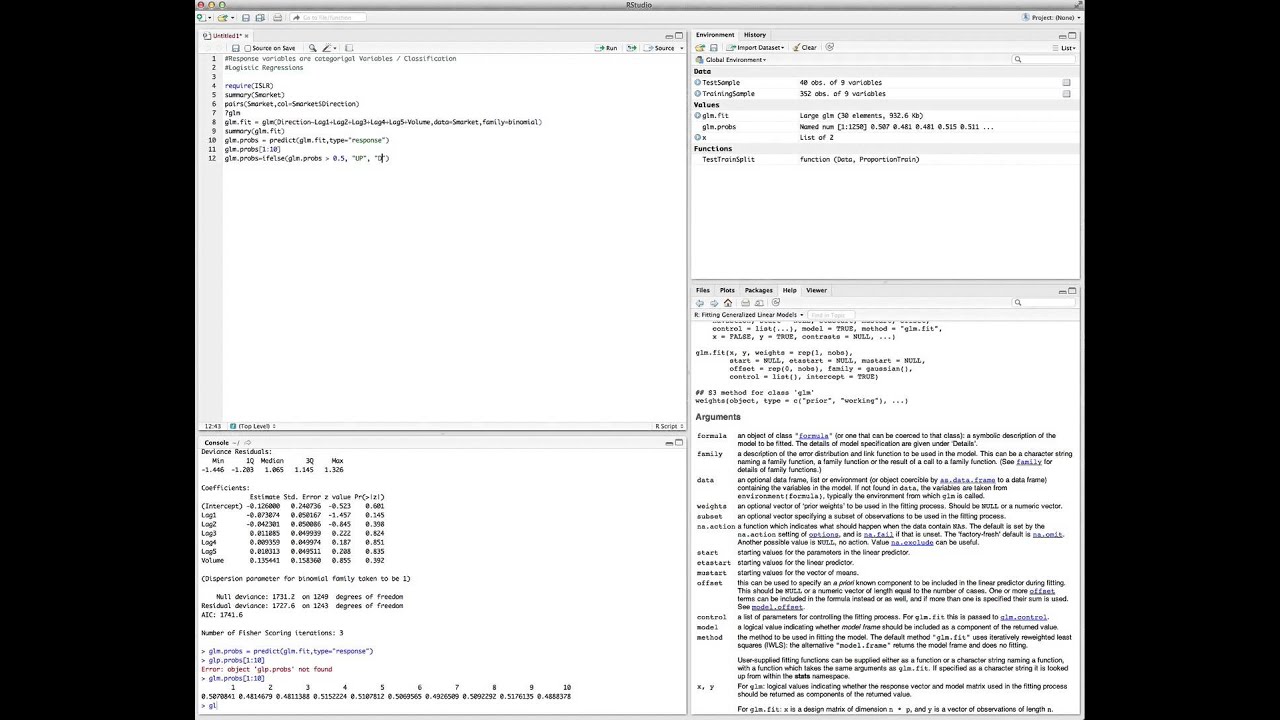This screenshot has width=1280, height=720.
Task: Open the 'model.offset' help link
Action: (x=777, y=607)
